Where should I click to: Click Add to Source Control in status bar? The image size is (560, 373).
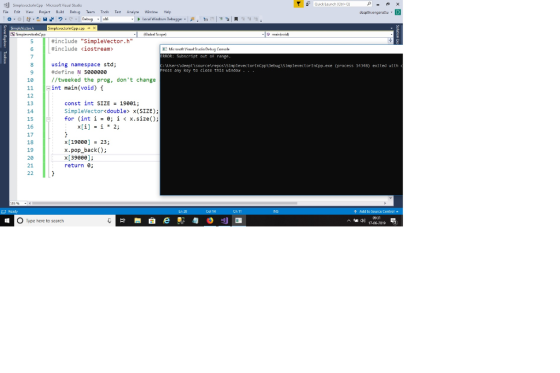pyautogui.click(x=376, y=212)
